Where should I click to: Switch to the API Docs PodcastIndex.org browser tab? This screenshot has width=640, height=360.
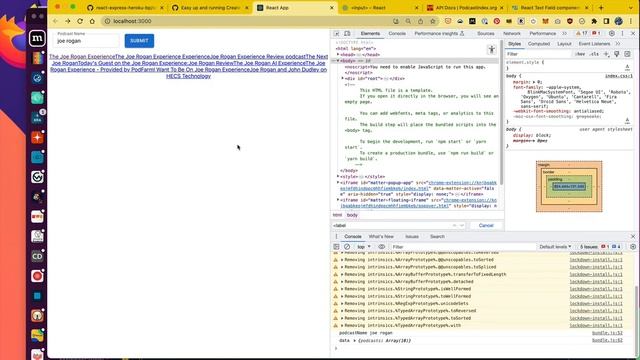click(466, 8)
